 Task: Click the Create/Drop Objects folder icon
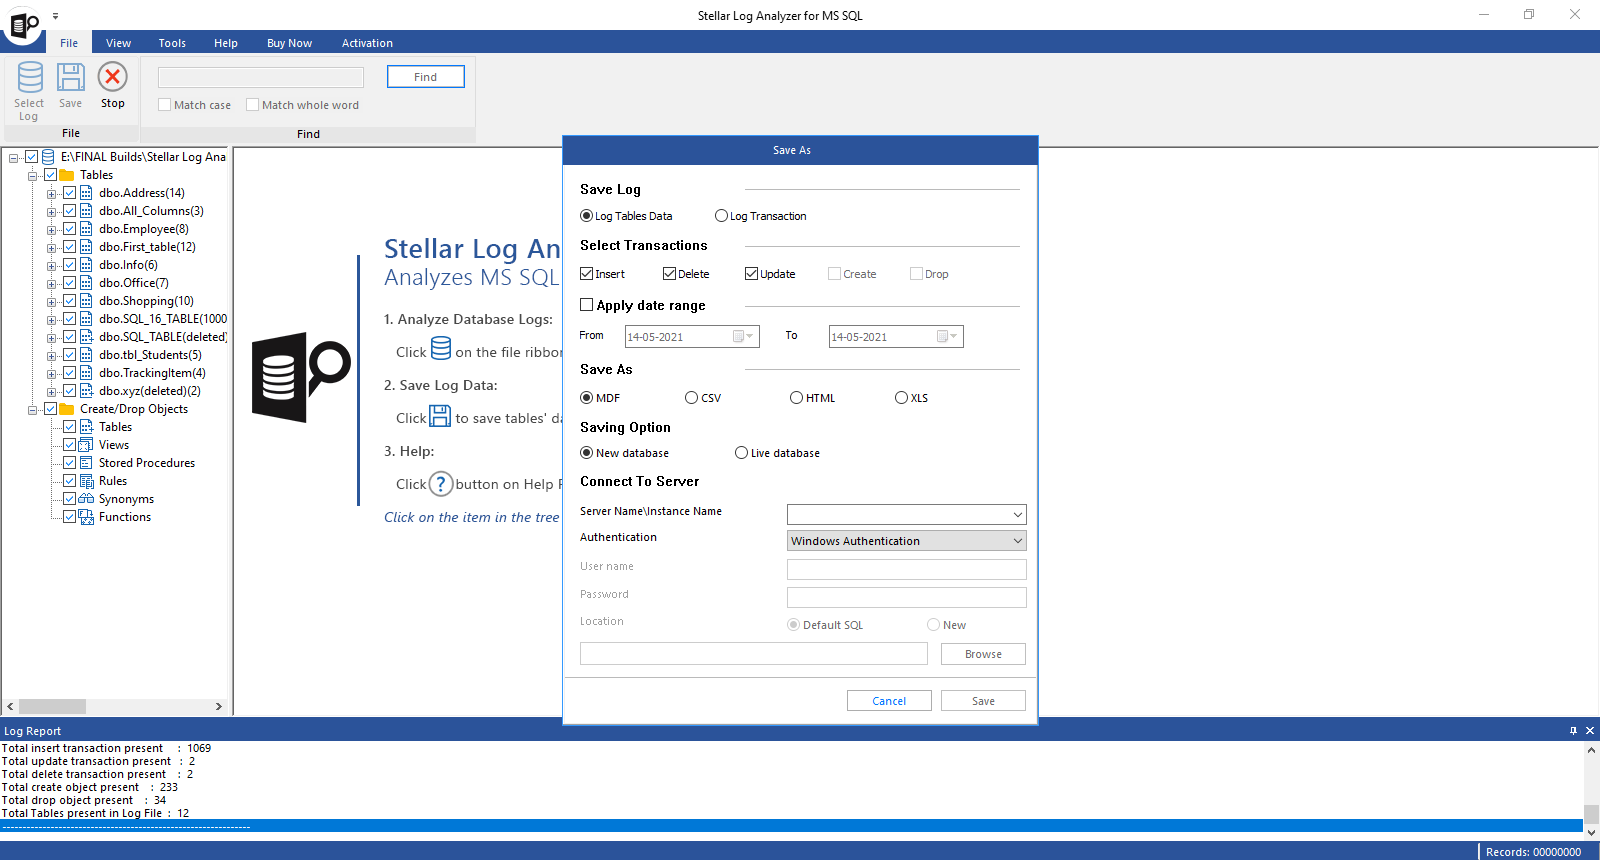pos(67,409)
